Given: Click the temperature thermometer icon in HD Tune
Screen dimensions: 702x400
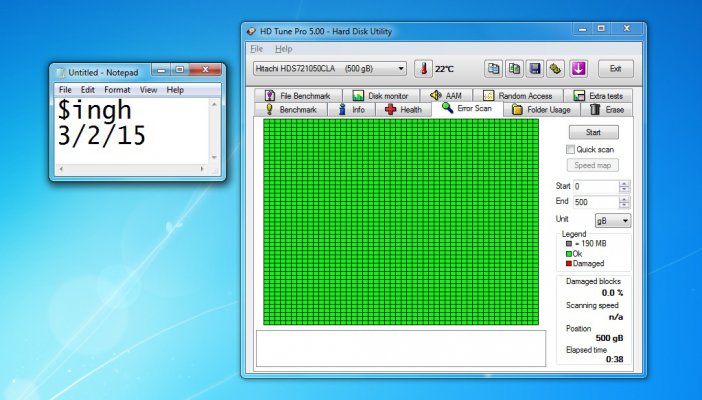Looking at the screenshot, I should (x=423, y=69).
